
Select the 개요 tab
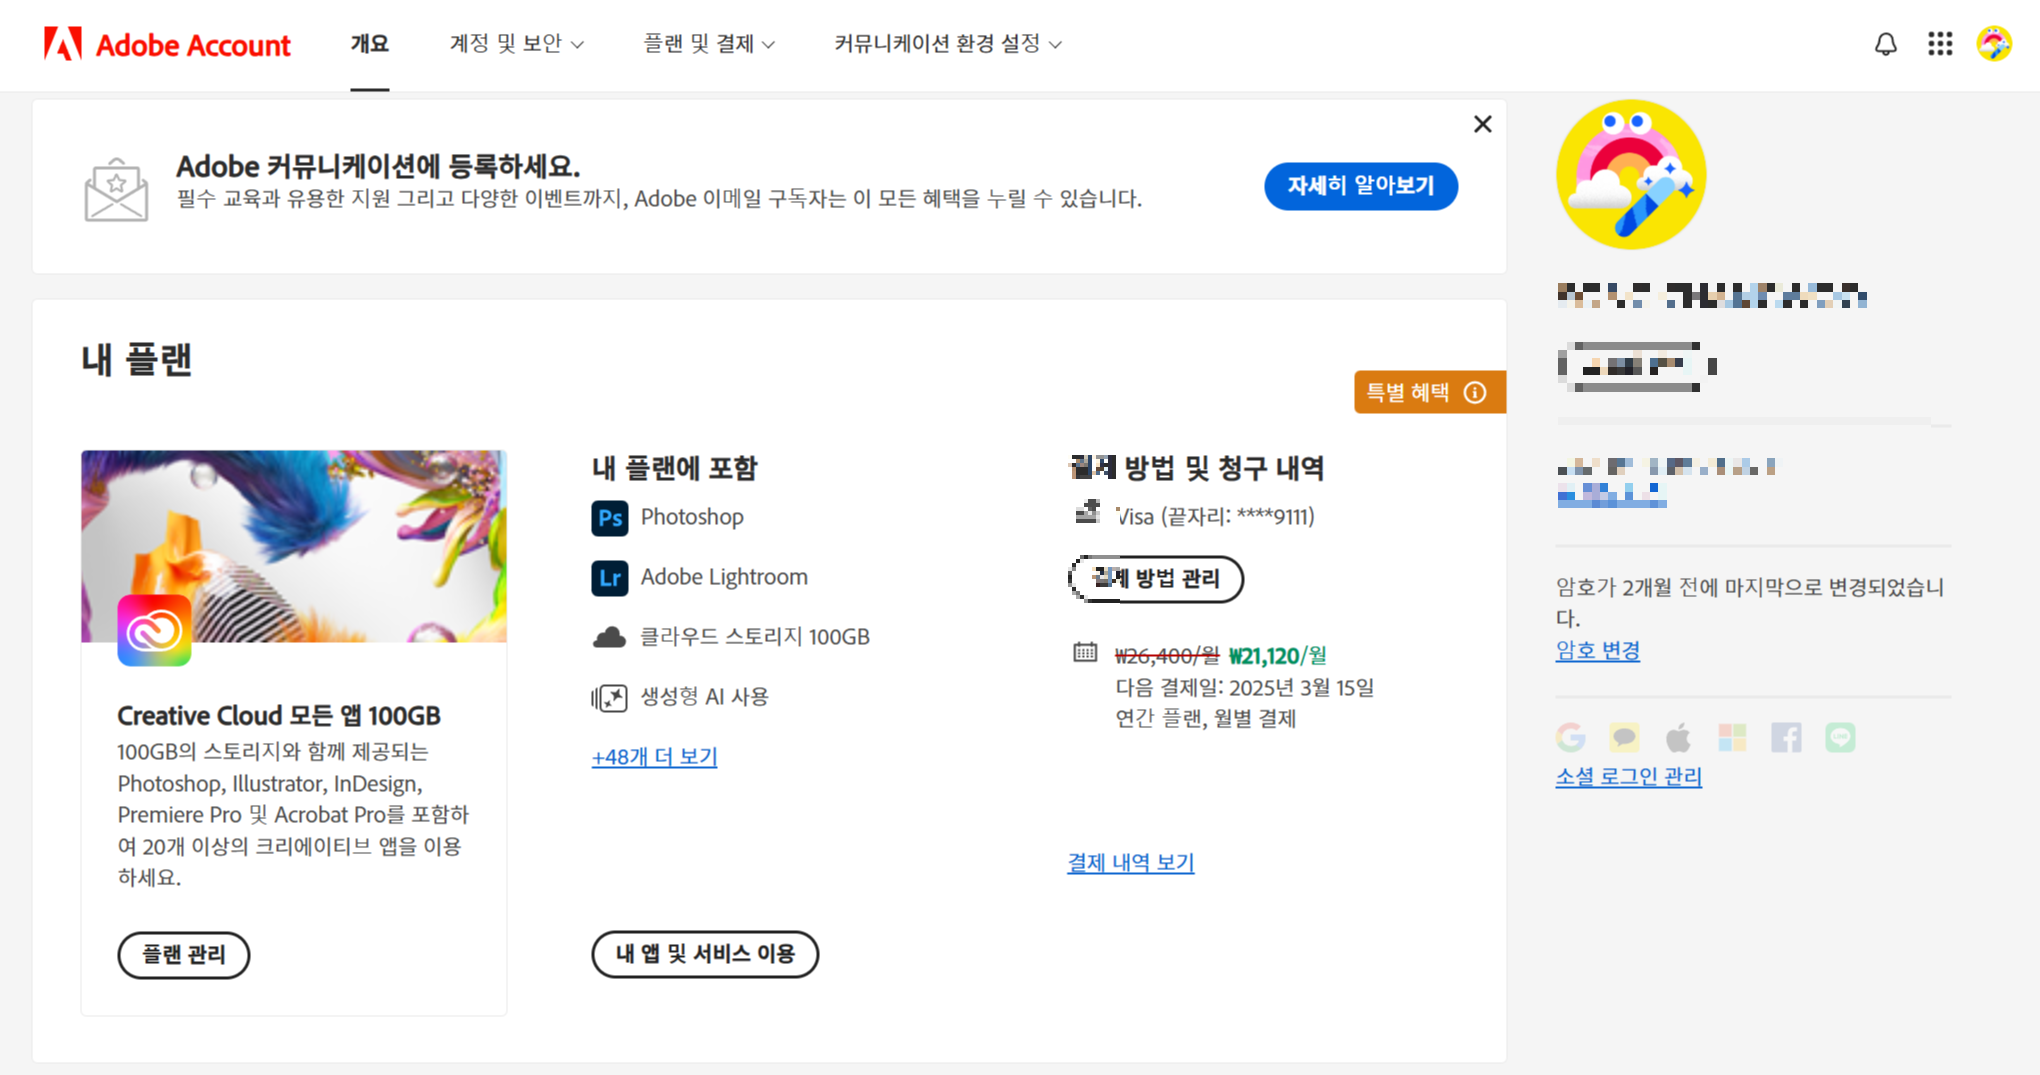[369, 44]
